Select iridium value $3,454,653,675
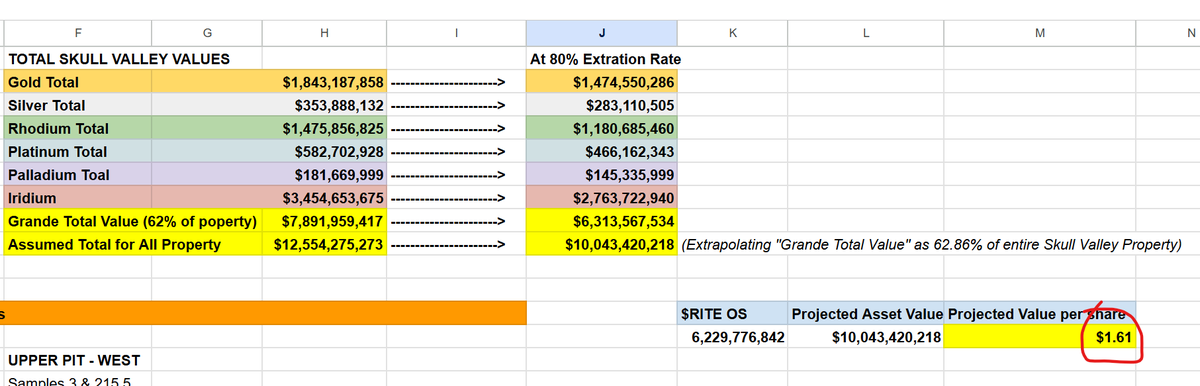This screenshot has height=386, width=1200. pyautogui.click(x=325, y=197)
